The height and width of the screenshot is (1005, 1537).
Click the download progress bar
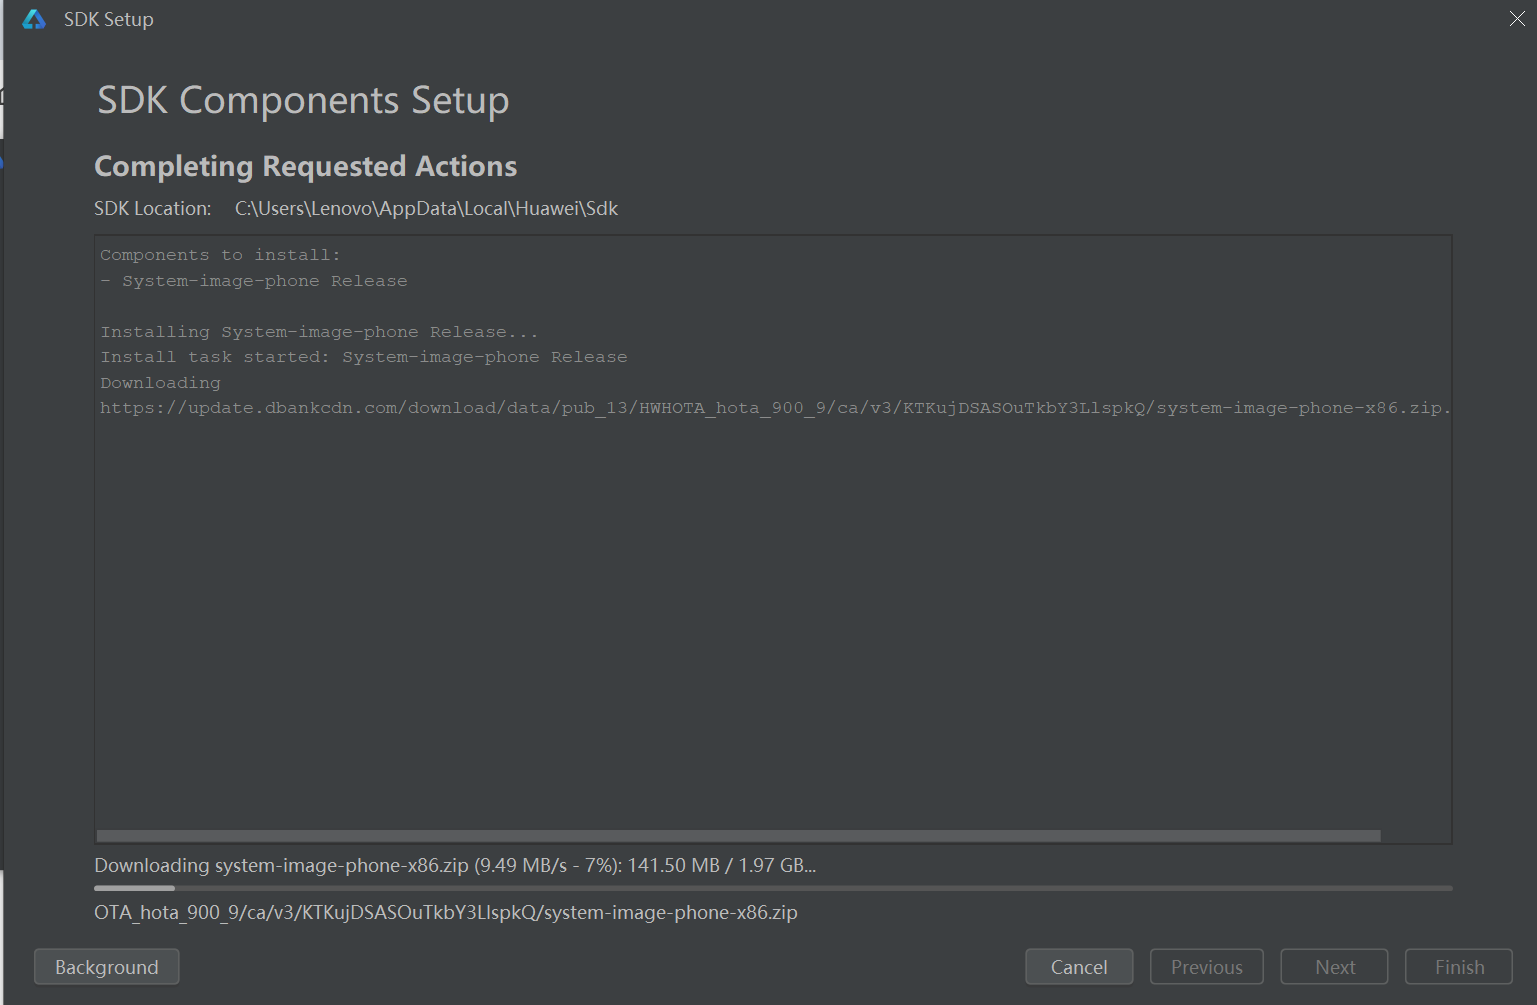772,888
